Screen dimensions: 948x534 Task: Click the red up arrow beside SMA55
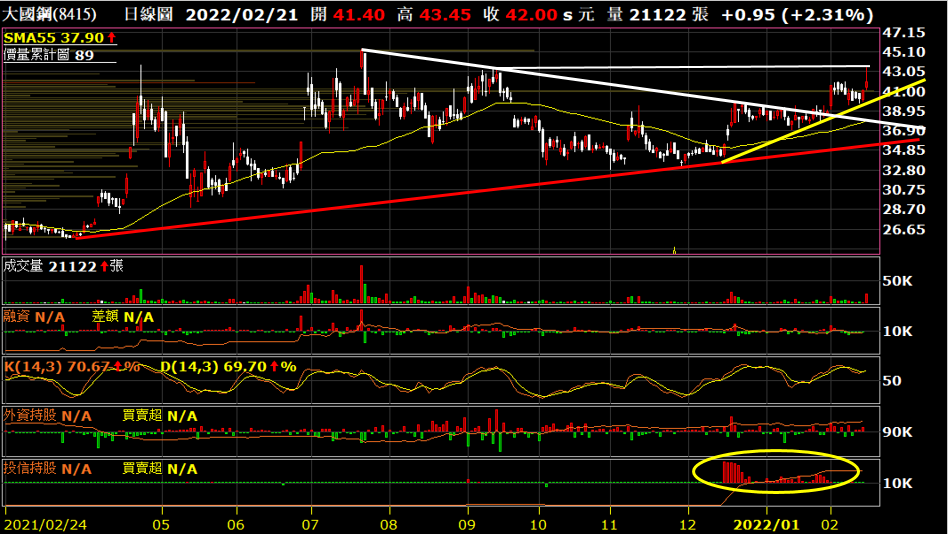point(112,37)
